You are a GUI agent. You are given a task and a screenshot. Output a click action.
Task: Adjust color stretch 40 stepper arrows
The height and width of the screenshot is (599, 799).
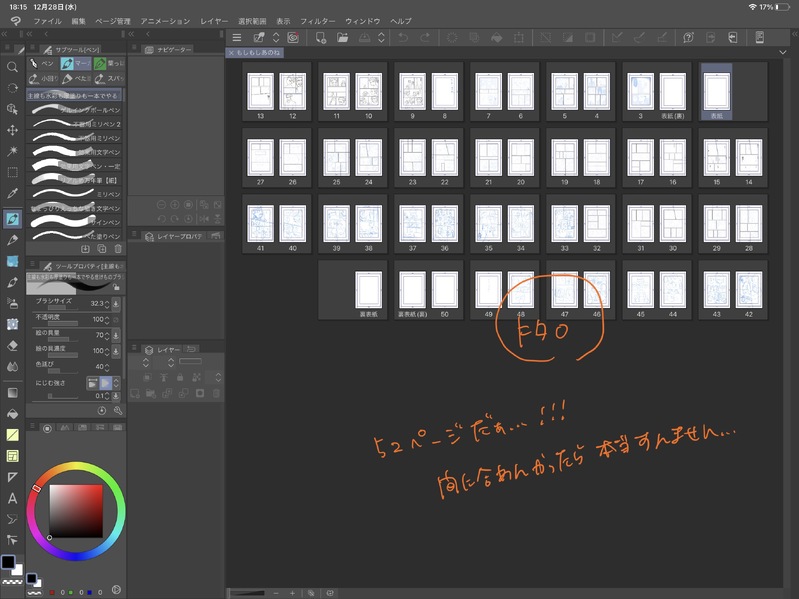click(x=107, y=367)
